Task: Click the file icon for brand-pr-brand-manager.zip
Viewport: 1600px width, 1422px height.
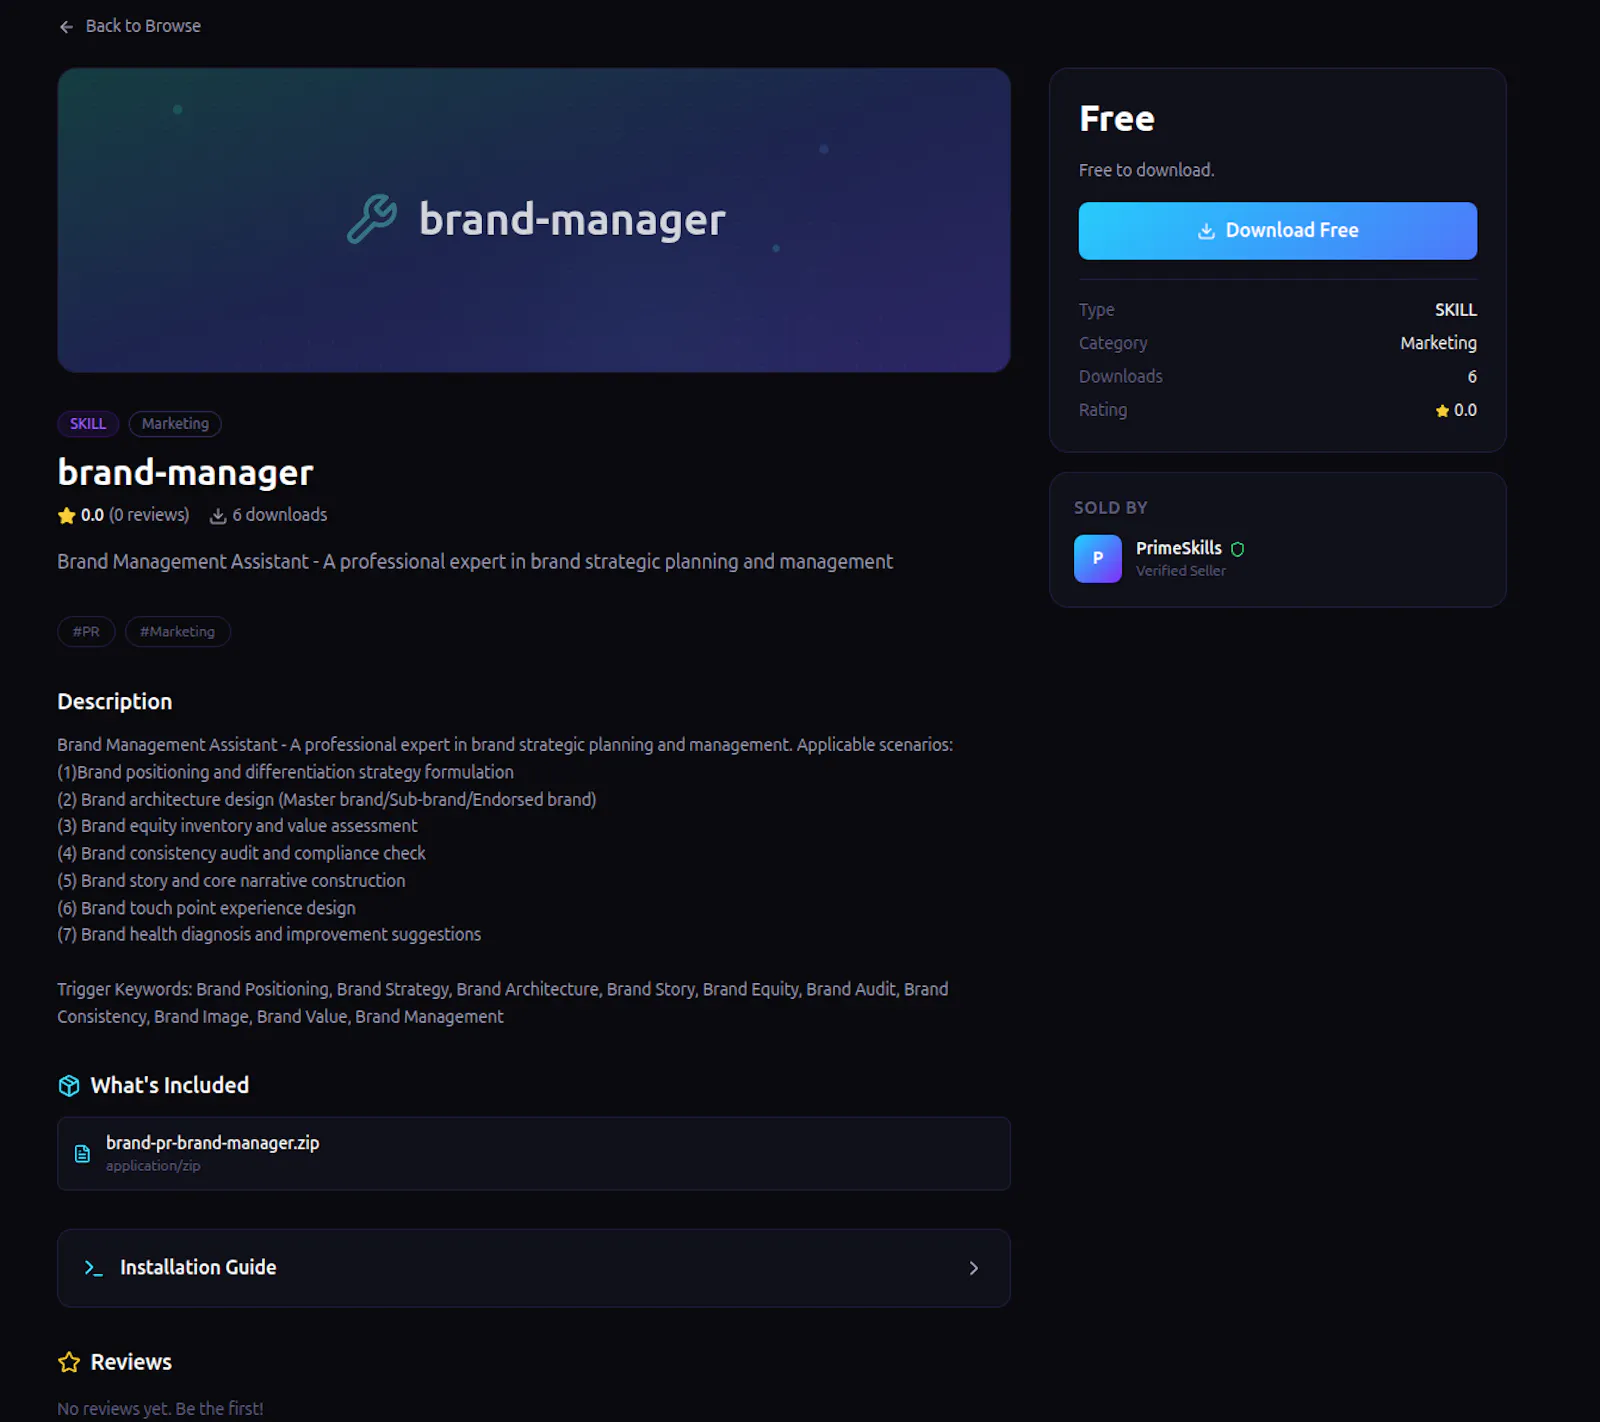Action: pyautogui.click(x=83, y=1154)
